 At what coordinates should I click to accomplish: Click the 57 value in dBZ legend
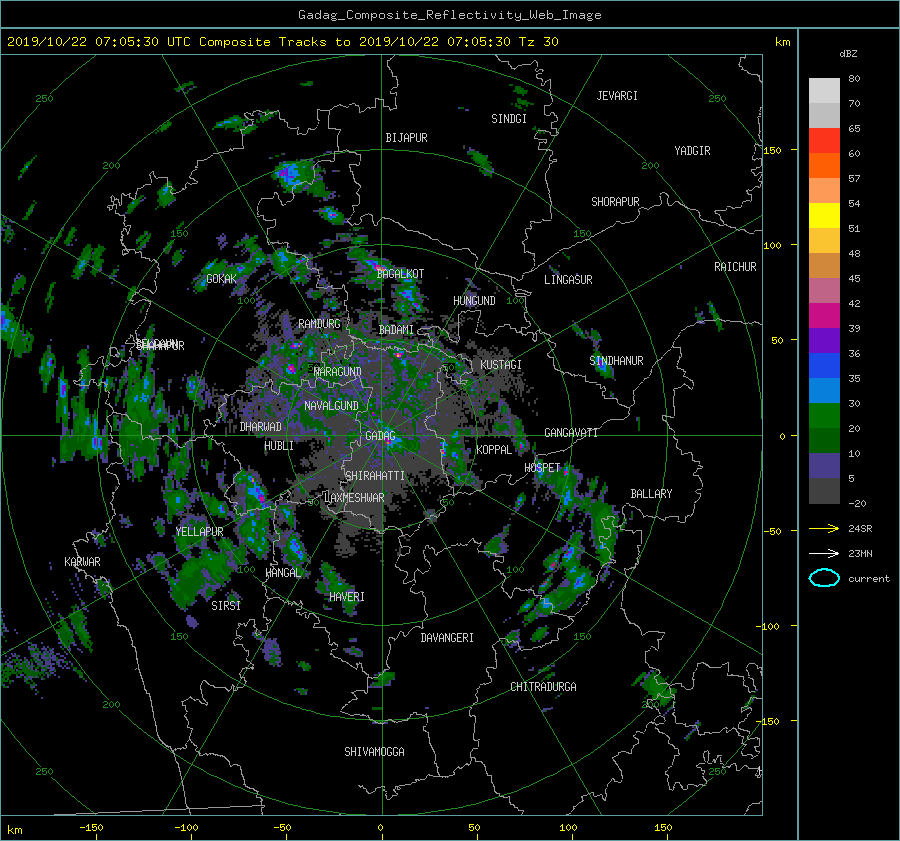854,179
